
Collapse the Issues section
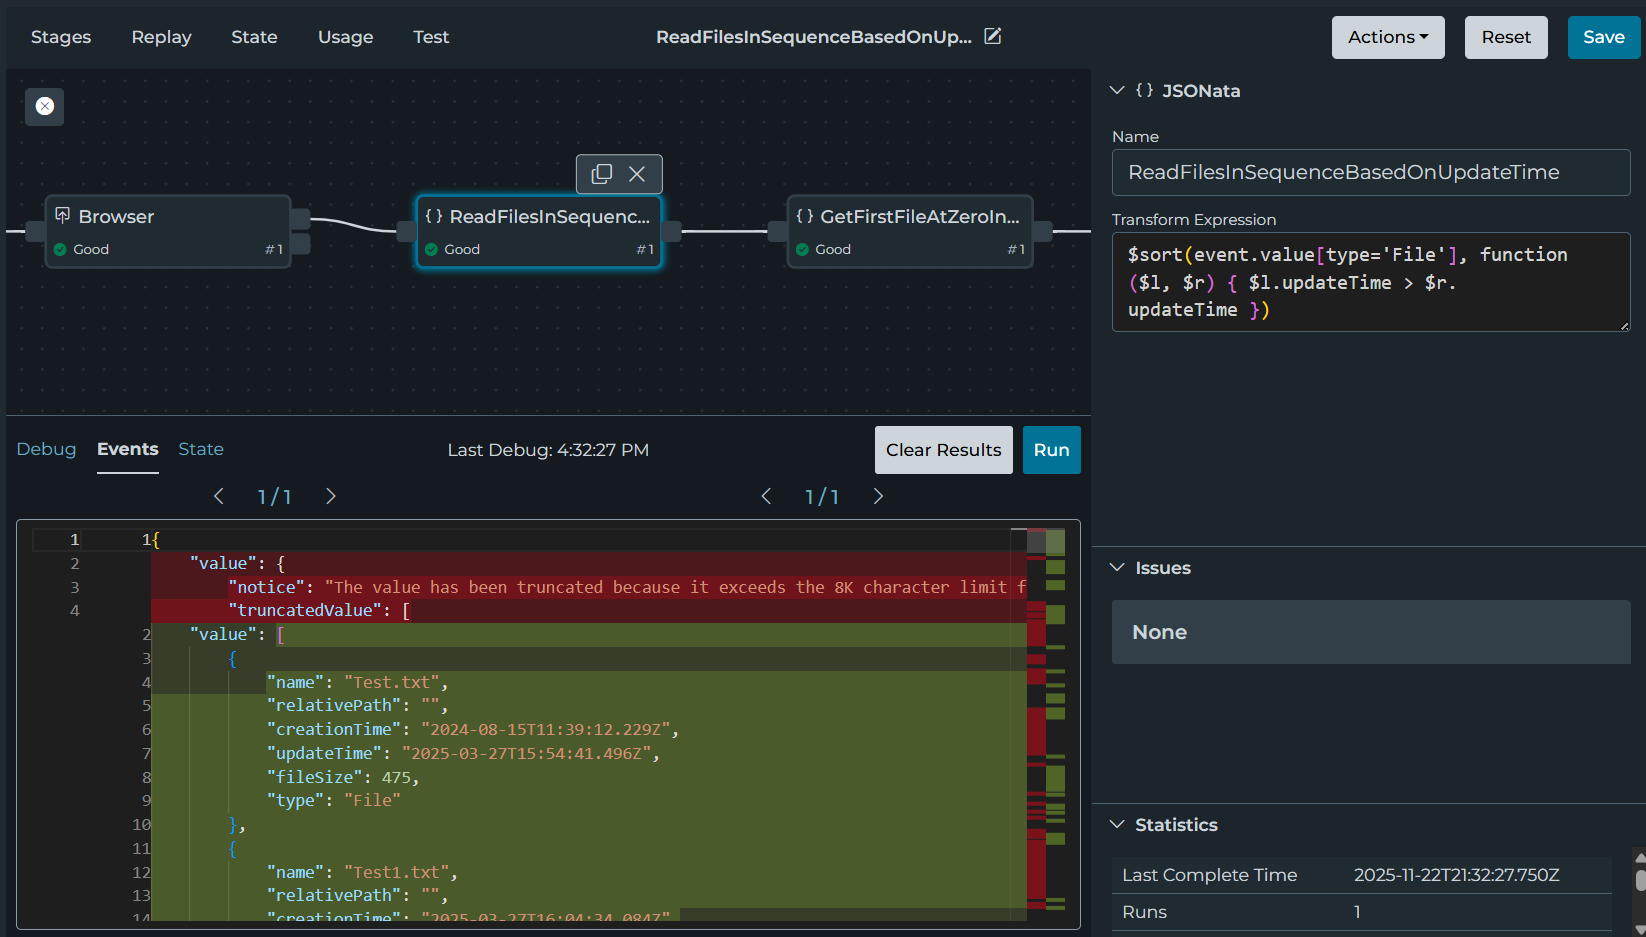pyautogui.click(x=1117, y=567)
